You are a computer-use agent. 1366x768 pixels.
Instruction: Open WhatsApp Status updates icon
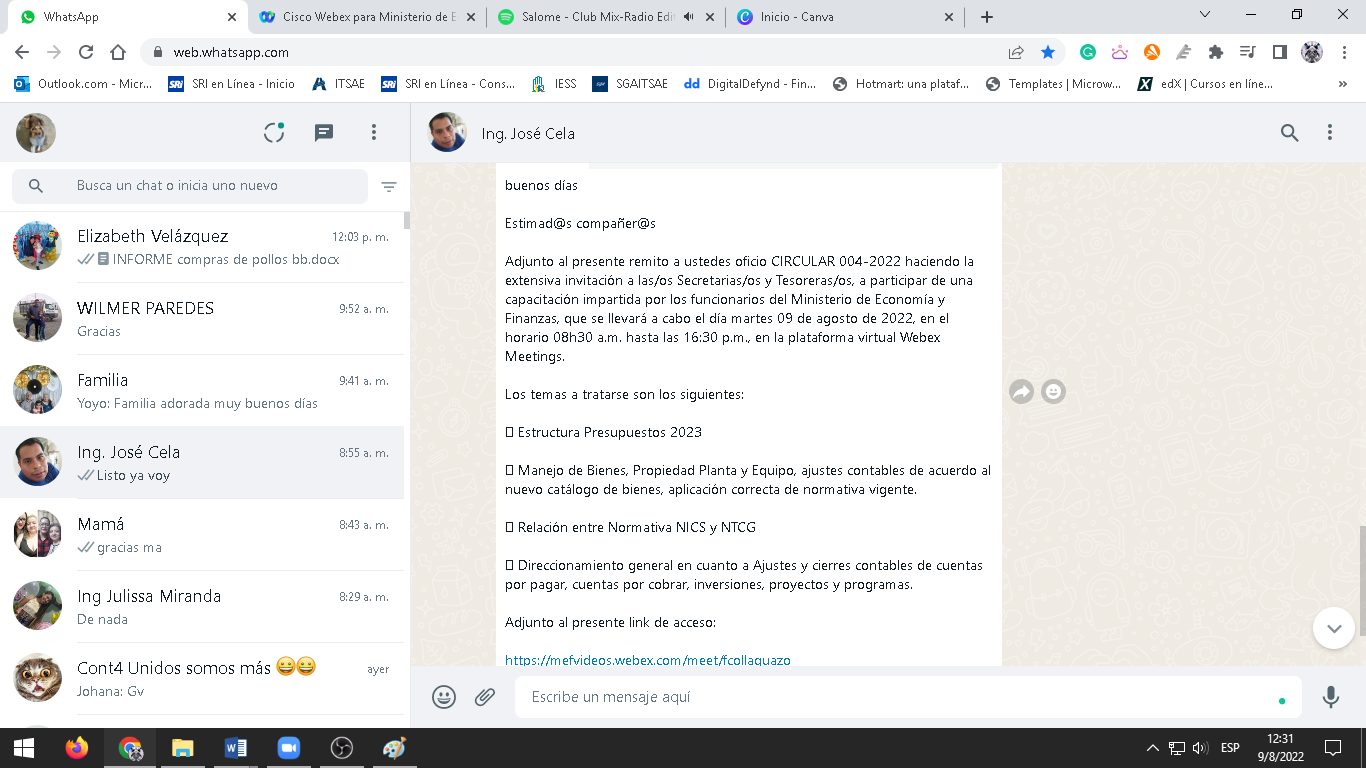pyautogui.click(x=274, y=133)
